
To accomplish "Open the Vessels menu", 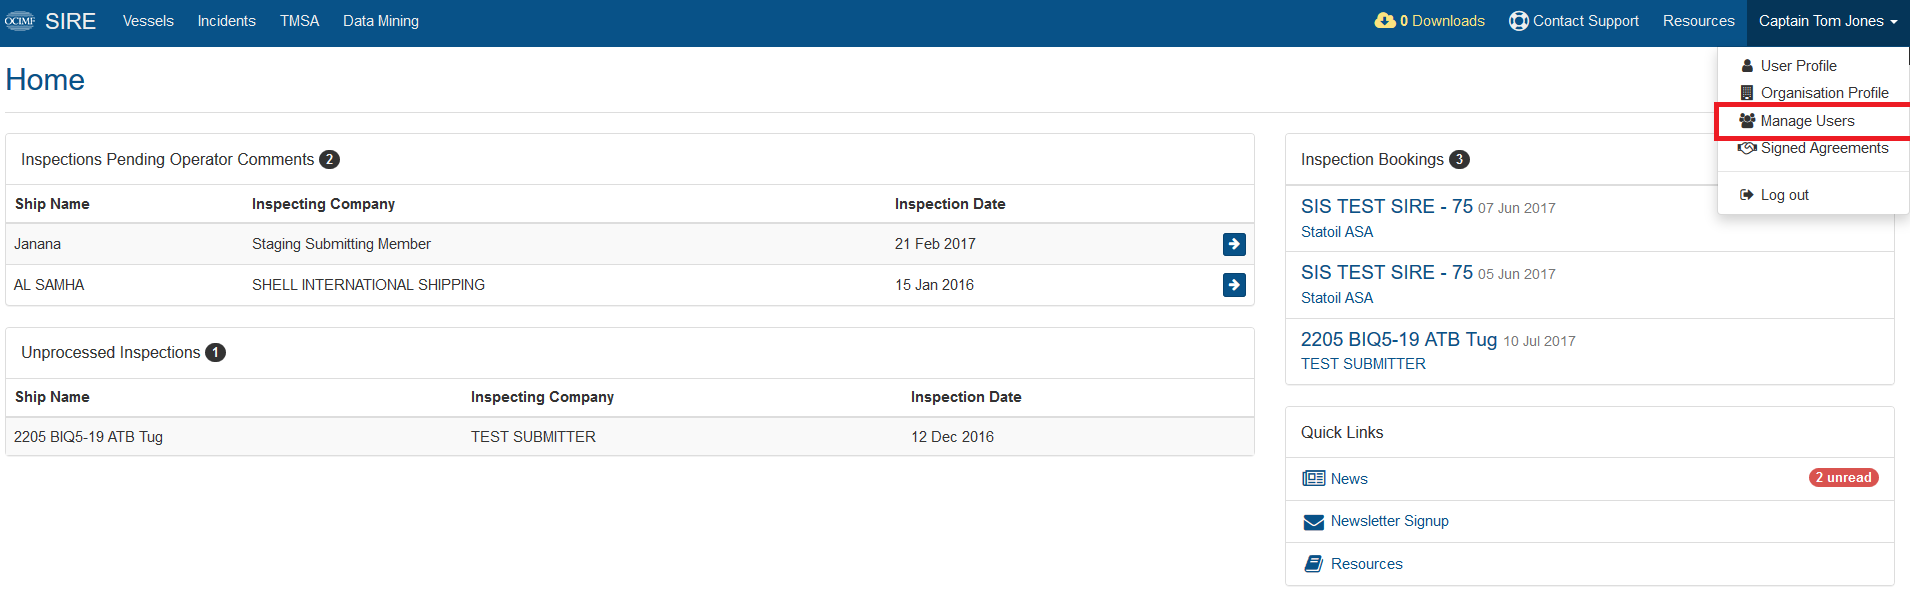I will click(x=148, y=21).
